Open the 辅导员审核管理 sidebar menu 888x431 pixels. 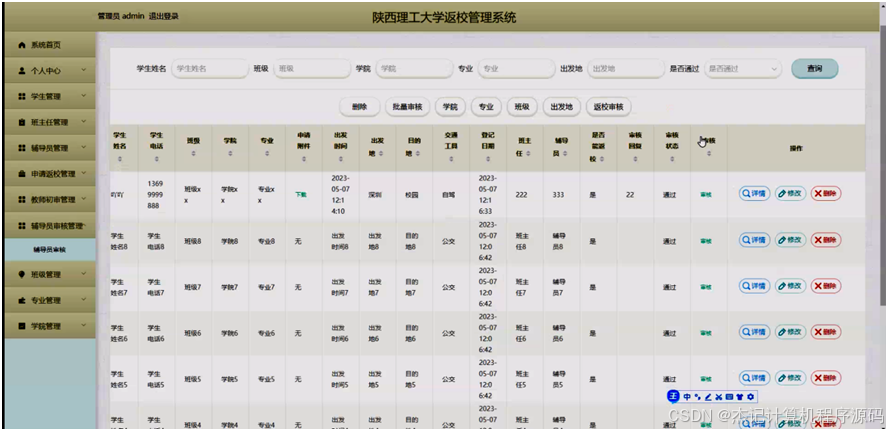point(50,226)
